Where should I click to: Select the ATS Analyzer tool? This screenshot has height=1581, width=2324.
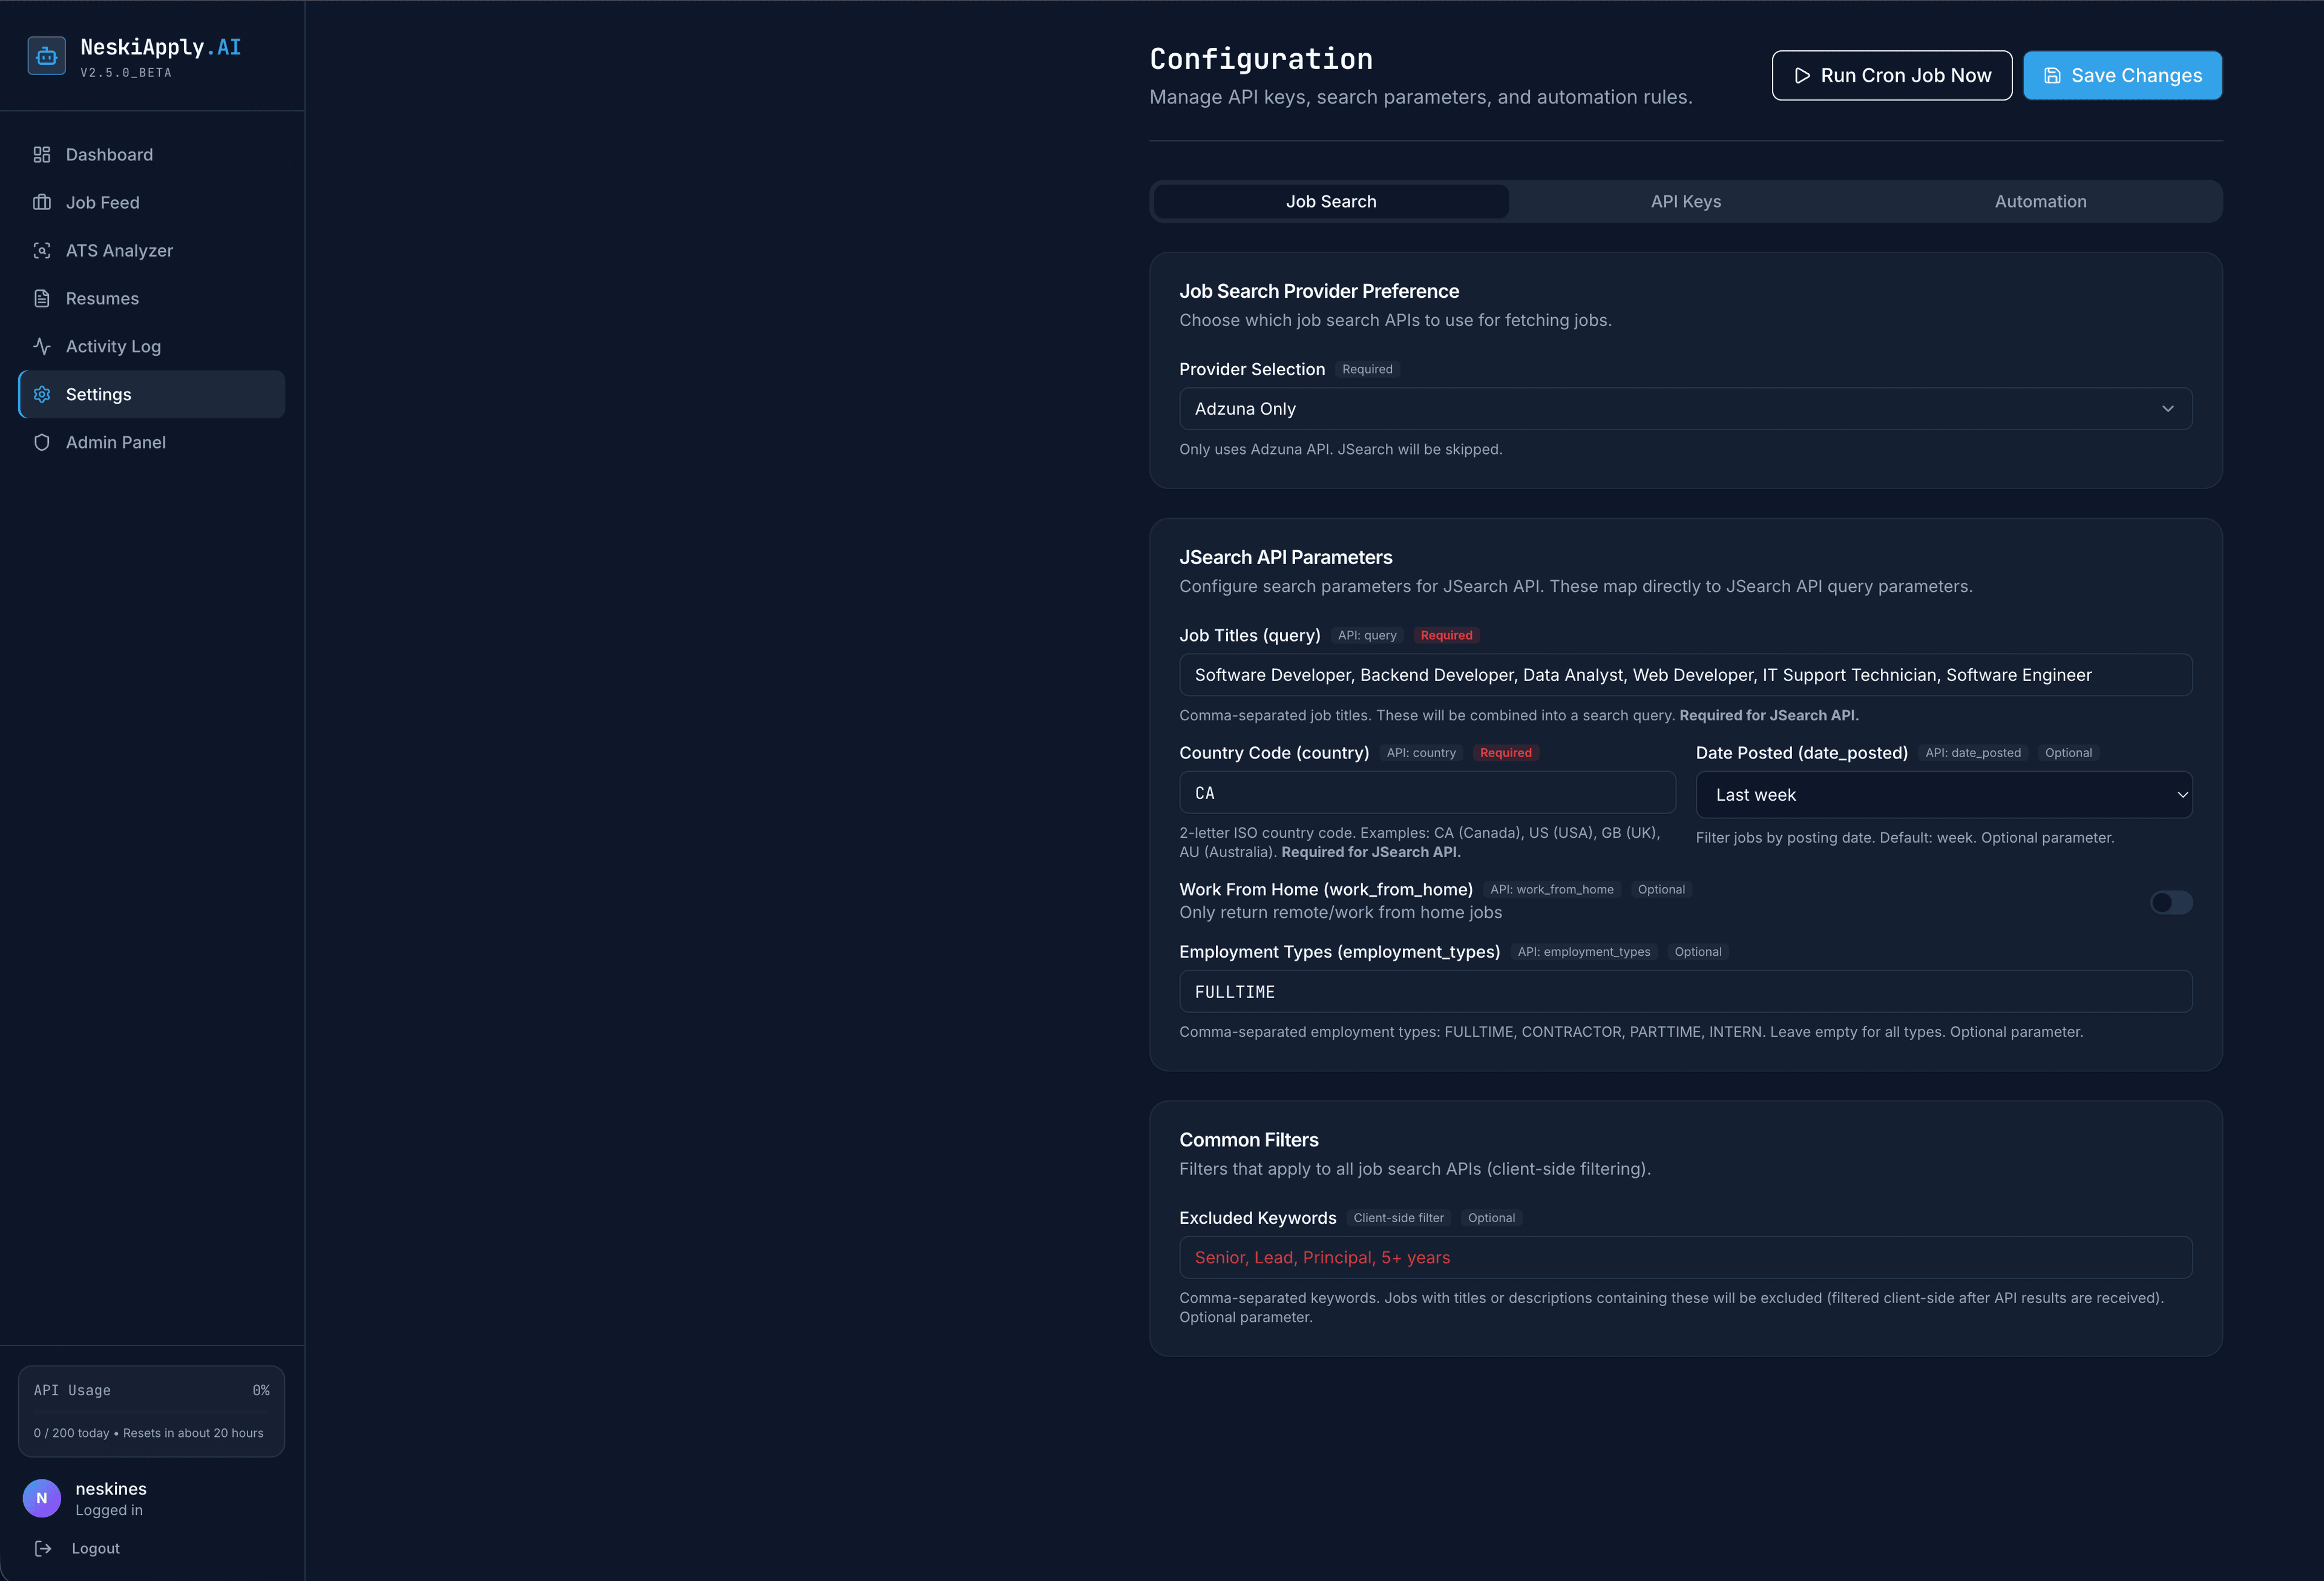pos(118,250)
